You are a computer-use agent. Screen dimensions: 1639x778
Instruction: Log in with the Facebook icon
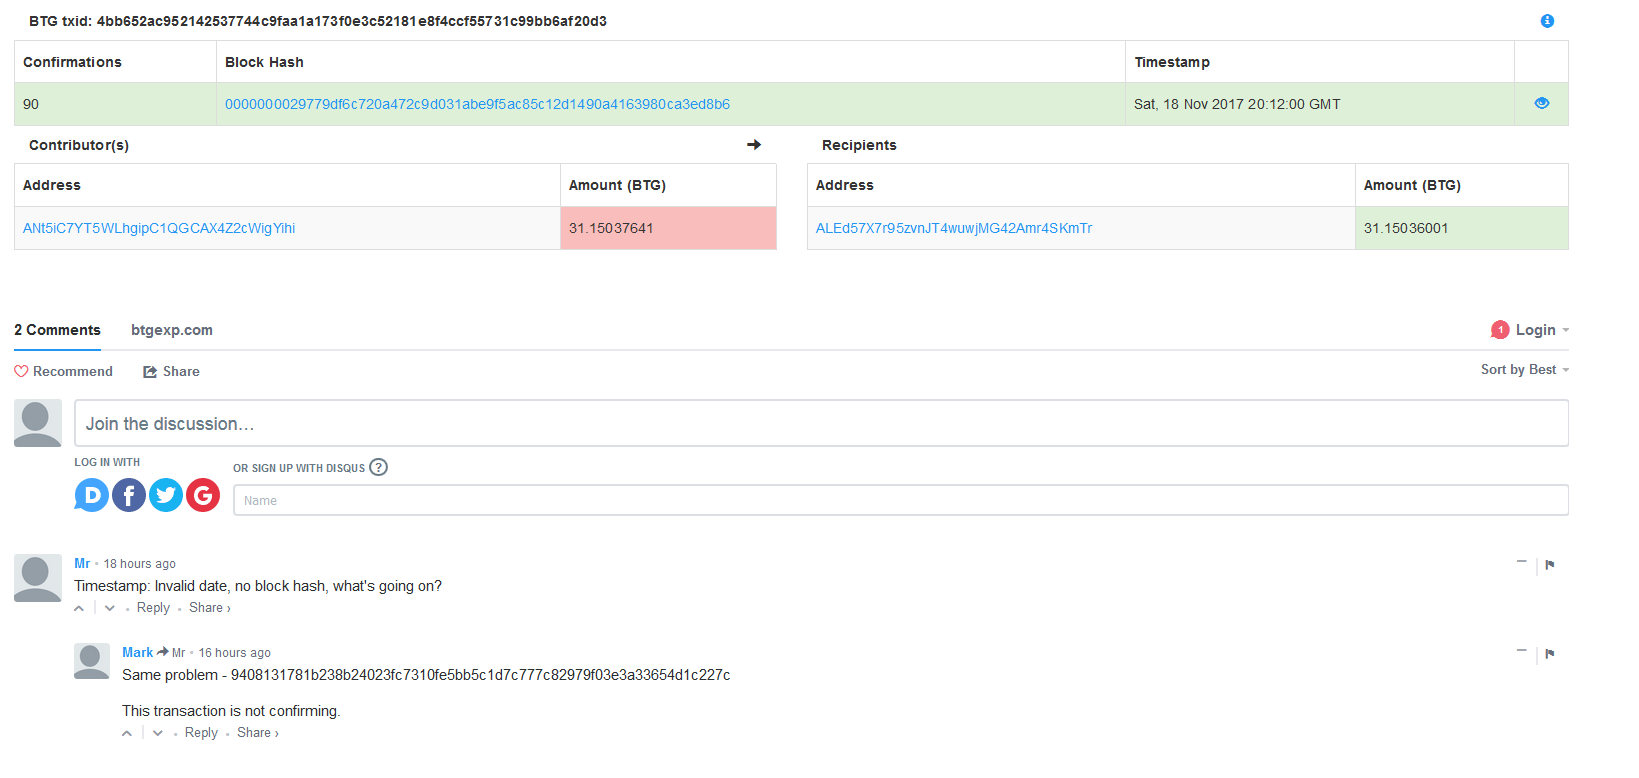coord(129,495)
